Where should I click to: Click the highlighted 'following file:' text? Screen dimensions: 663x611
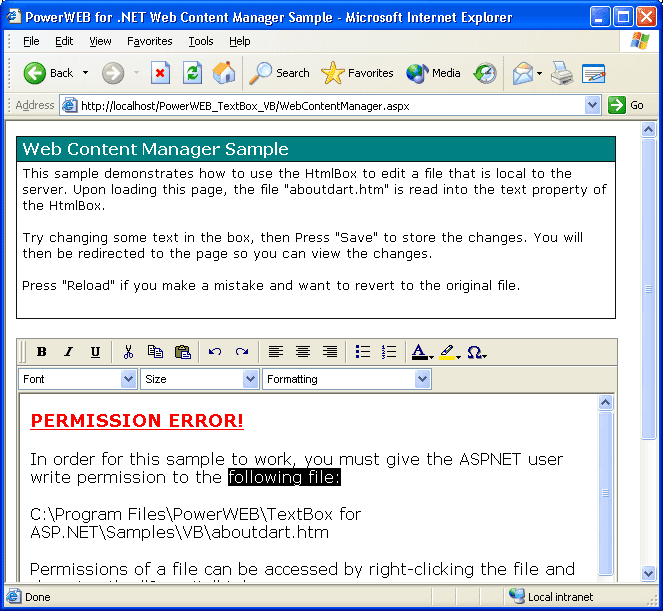point(284,477)
